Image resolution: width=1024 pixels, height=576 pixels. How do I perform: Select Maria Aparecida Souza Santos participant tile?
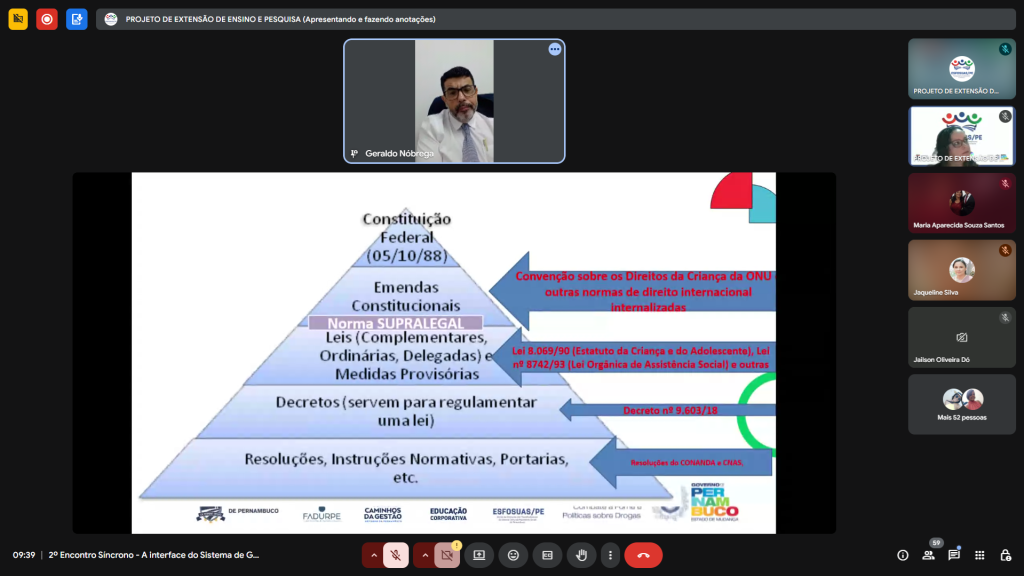coord(961,203)
